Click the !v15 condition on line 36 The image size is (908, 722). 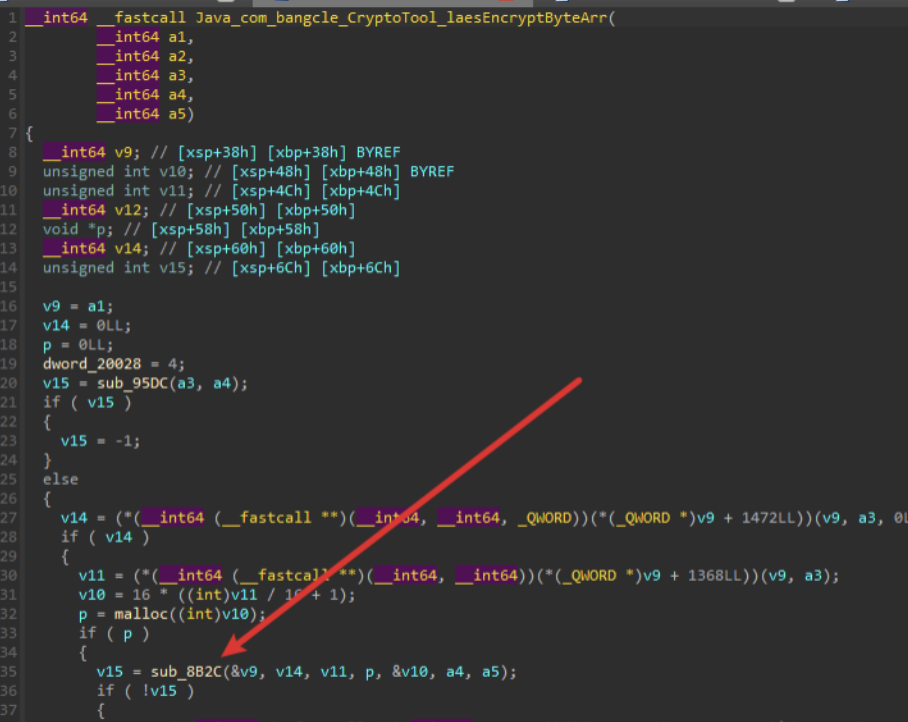click(x=159, y=691)
